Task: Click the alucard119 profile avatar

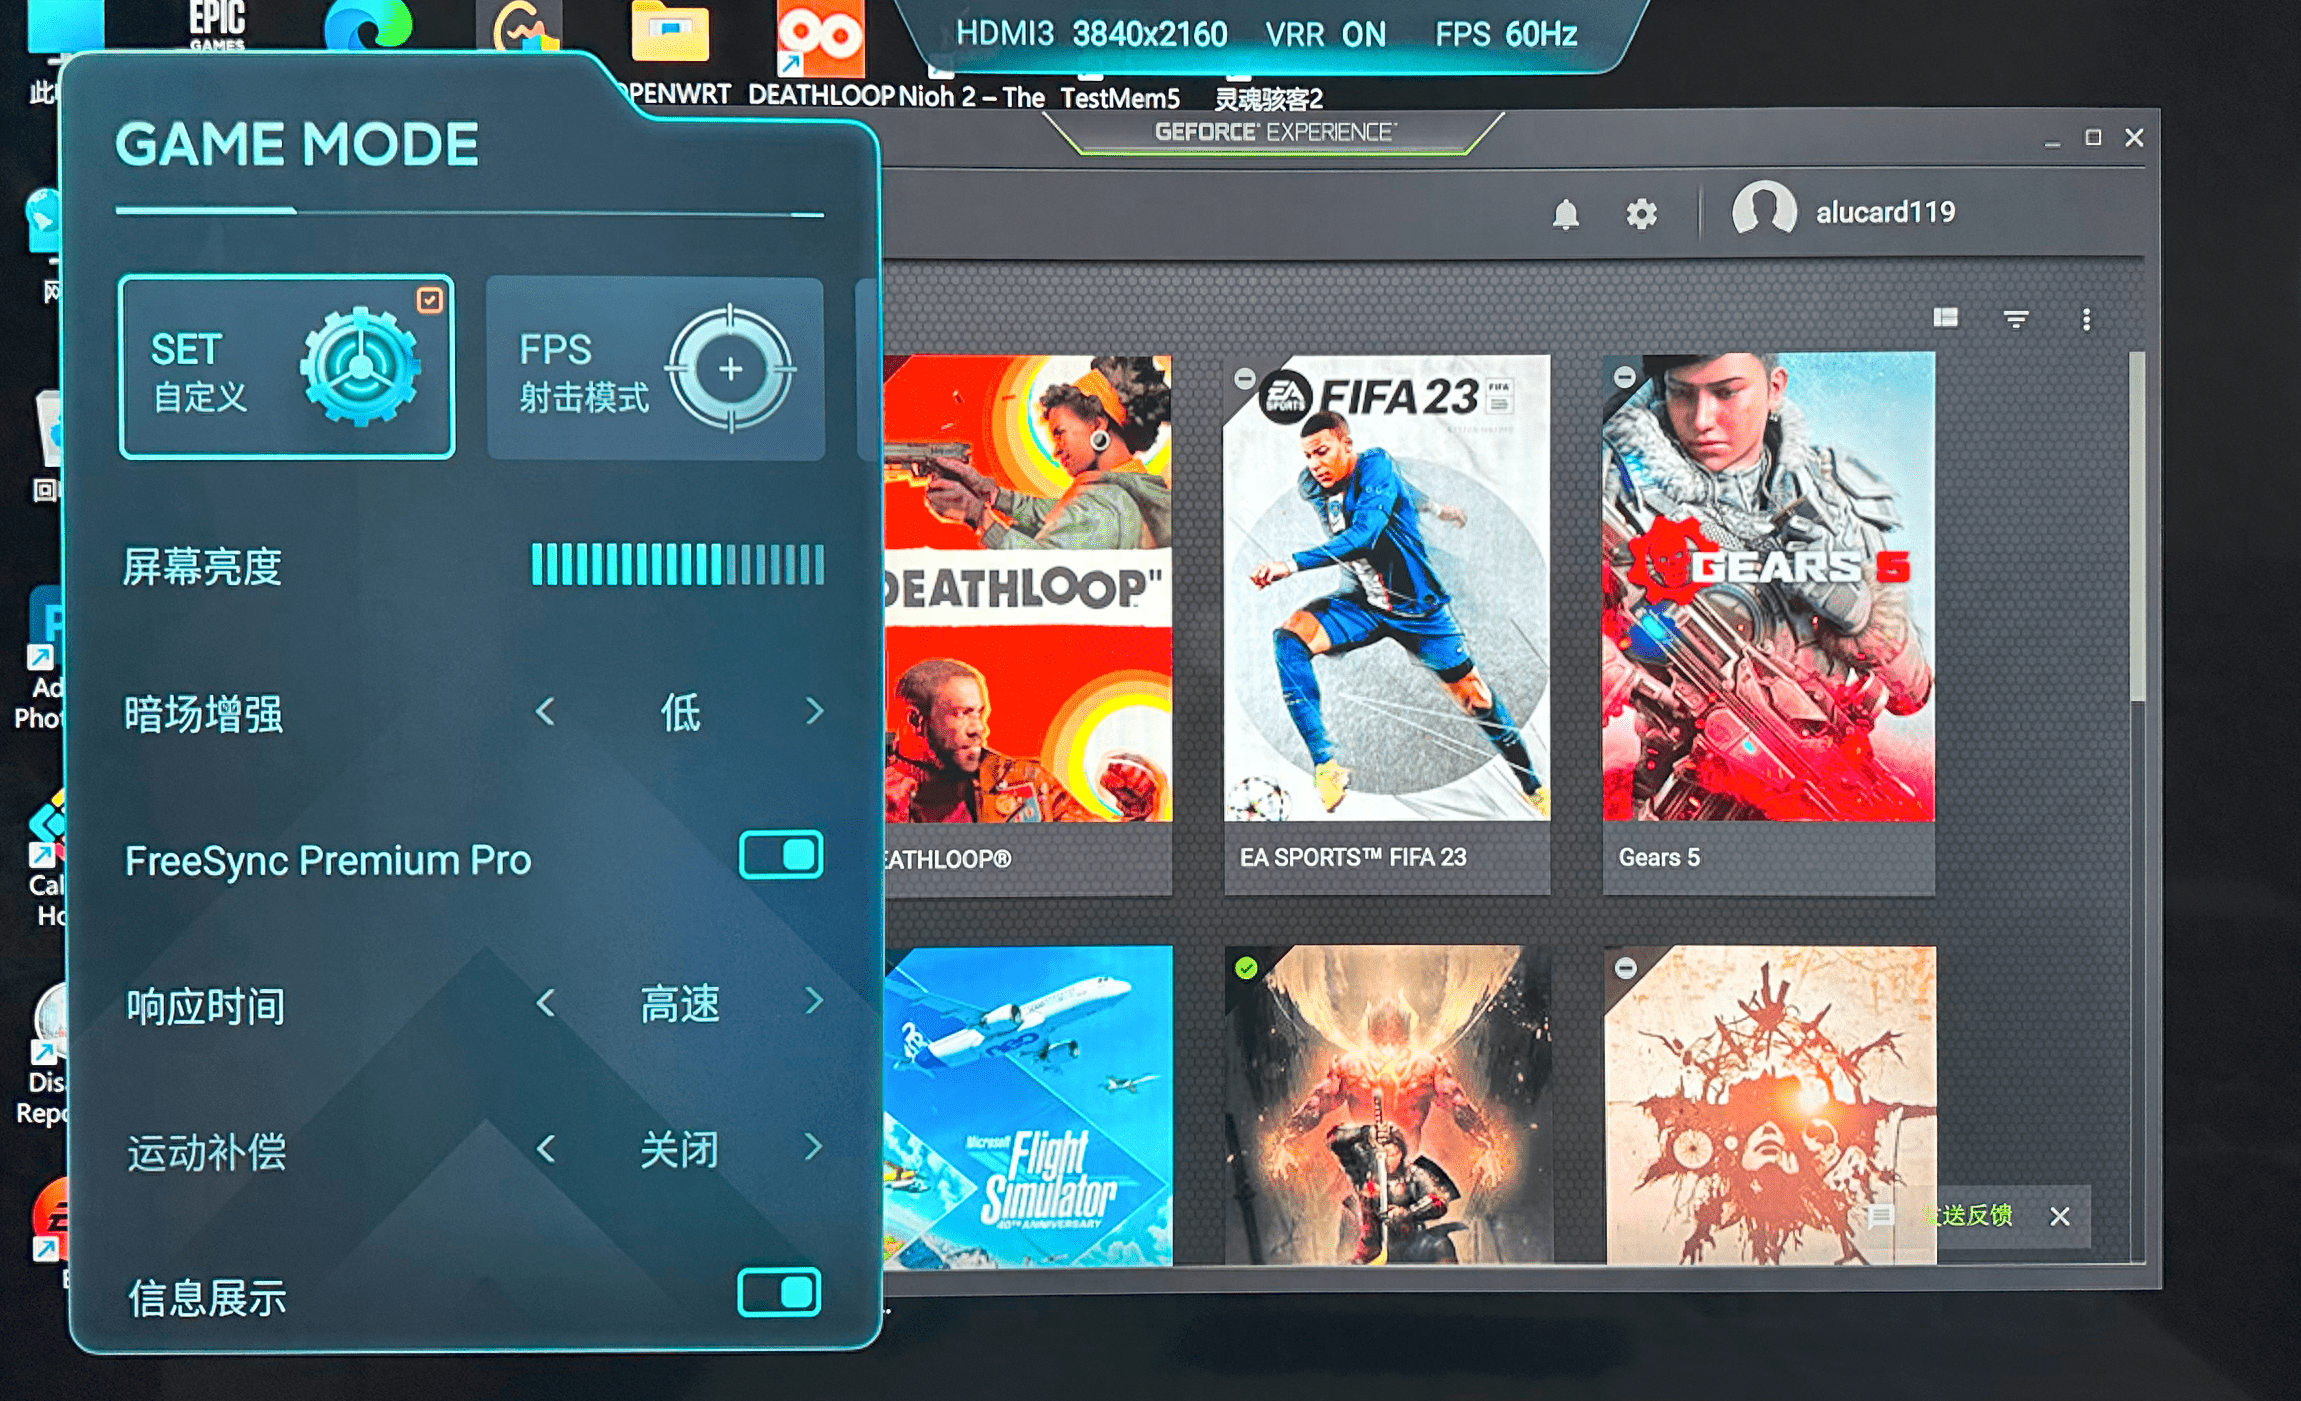Action: (x=1765, y=210)
